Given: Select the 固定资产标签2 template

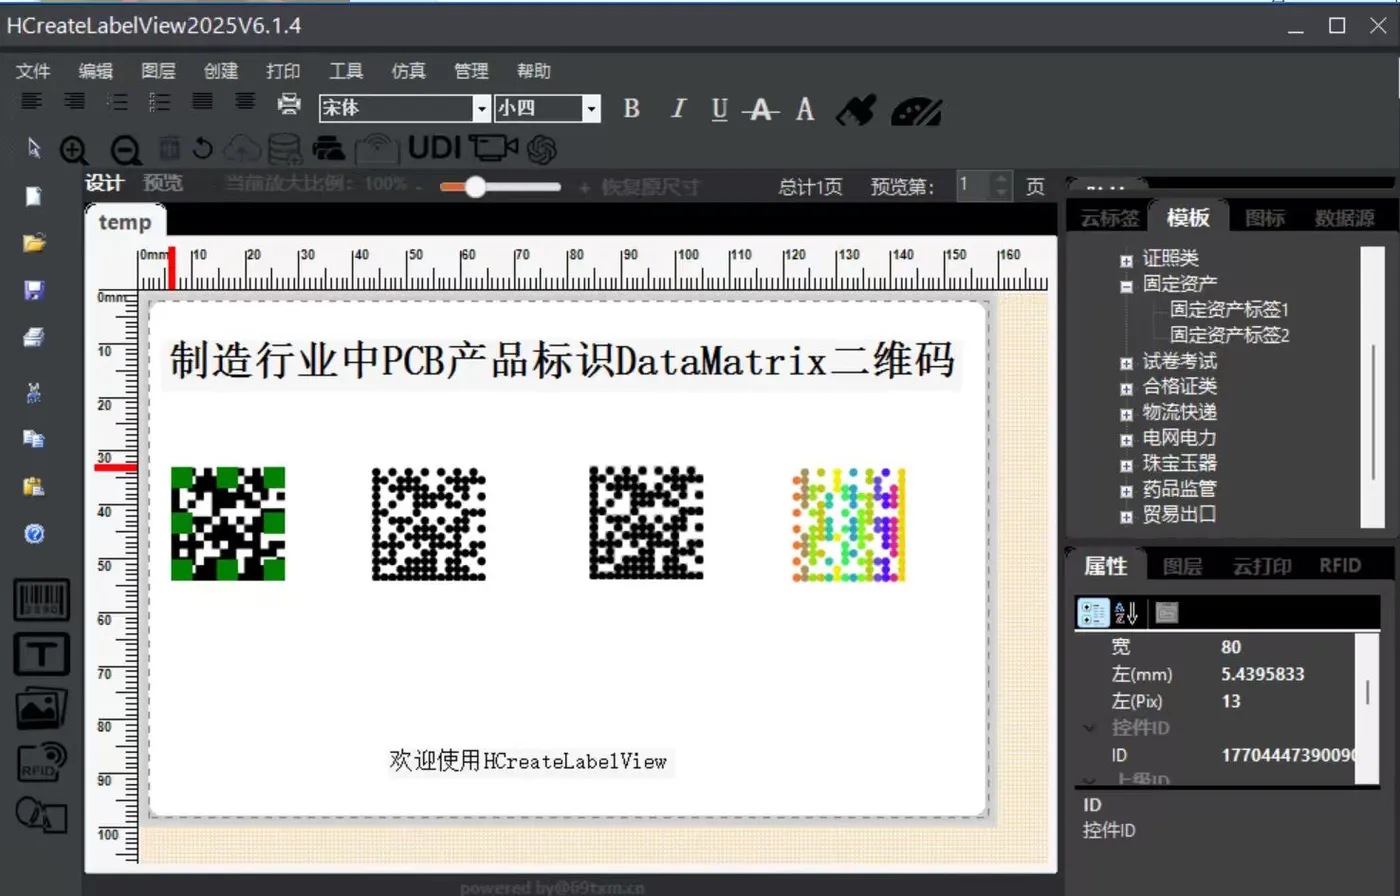Looking at the screenshot, I should pos(1230,335).
